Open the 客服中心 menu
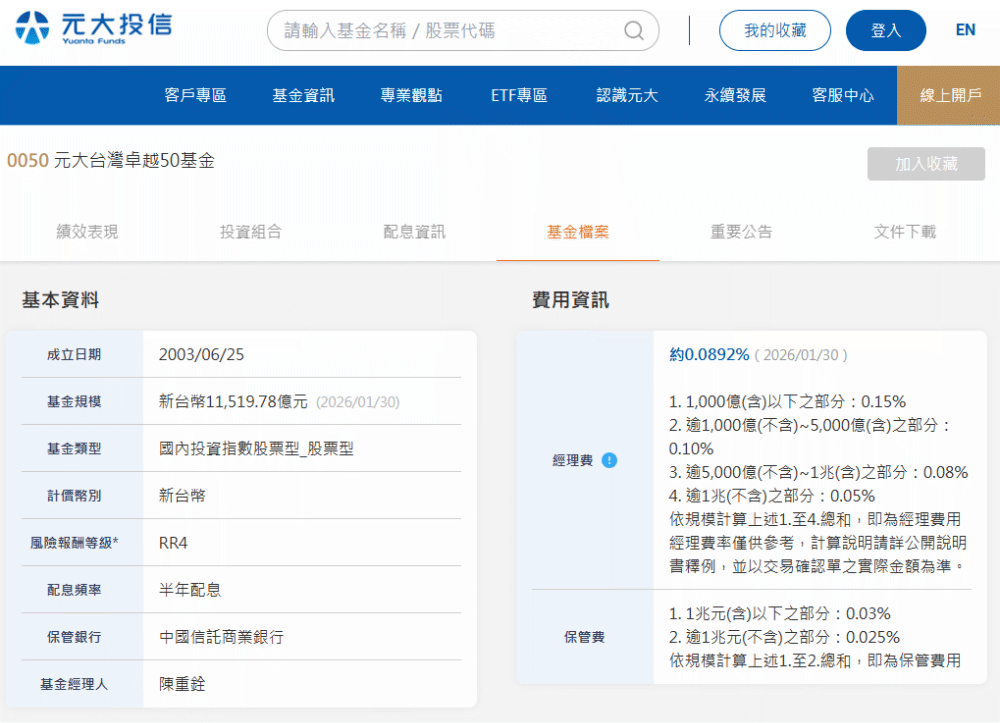This screenshot has width=1000, height=723. (841, 95)
